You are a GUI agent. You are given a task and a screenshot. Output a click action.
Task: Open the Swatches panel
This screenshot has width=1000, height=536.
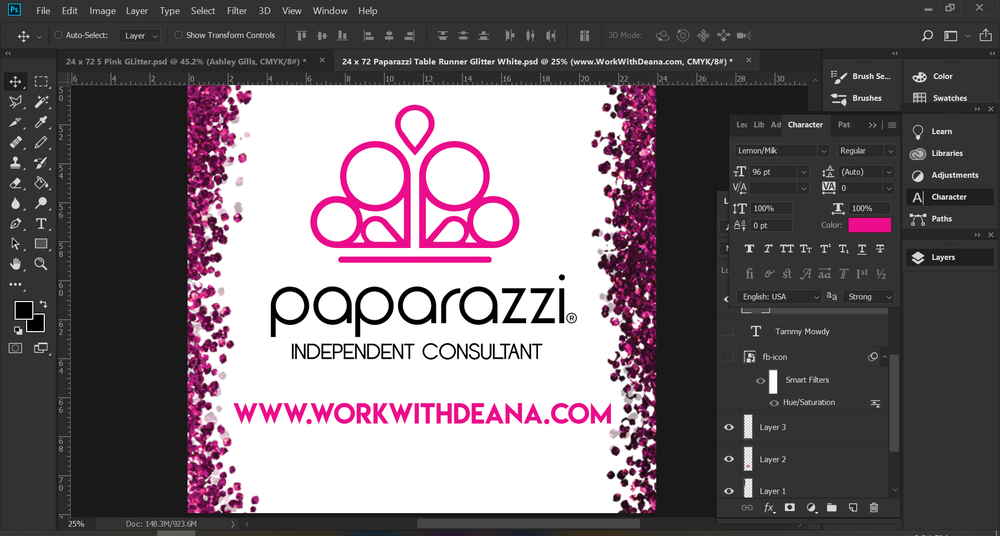click(x=949, y=98)
